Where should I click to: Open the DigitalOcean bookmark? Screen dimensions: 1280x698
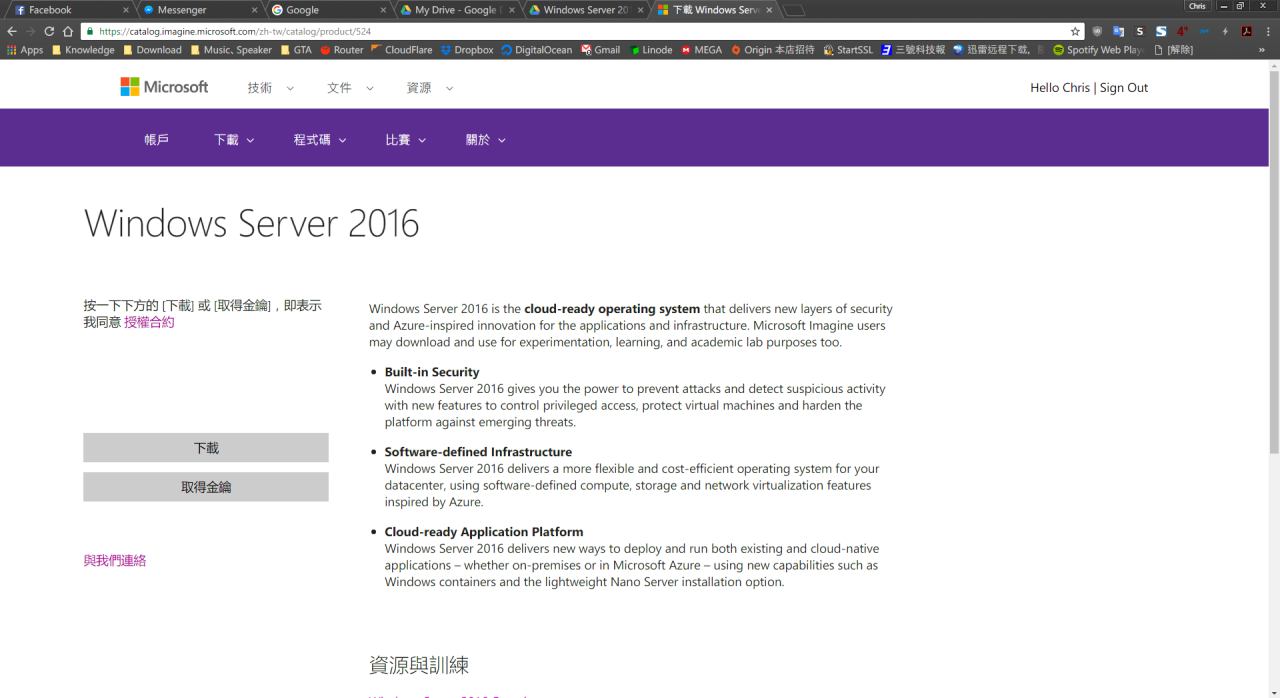click(536, 50)
